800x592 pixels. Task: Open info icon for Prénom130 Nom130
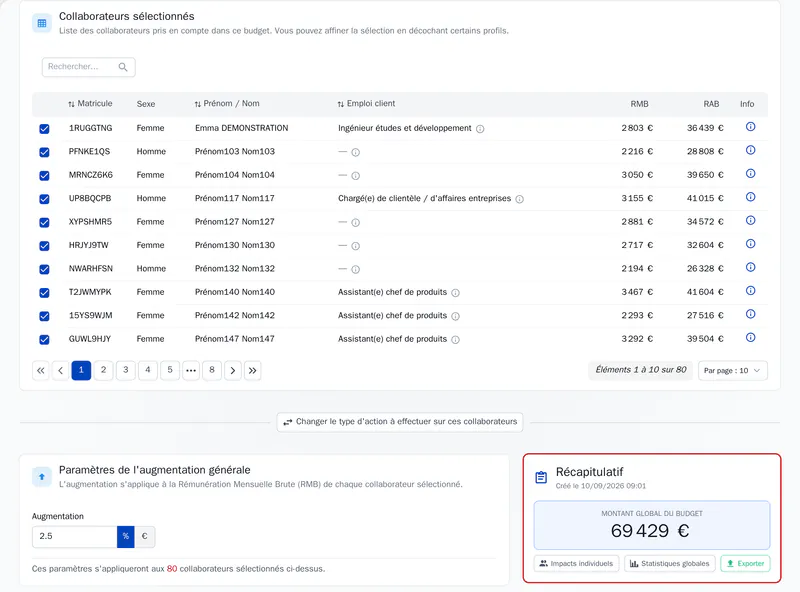coord(750,244)
